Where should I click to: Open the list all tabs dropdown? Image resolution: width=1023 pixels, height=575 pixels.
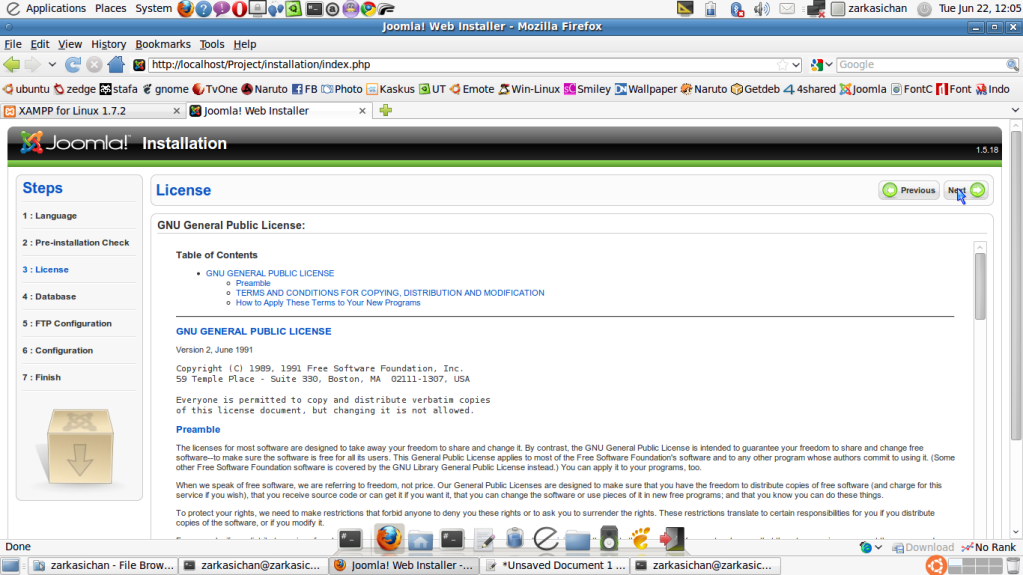tap(1015, 110)
